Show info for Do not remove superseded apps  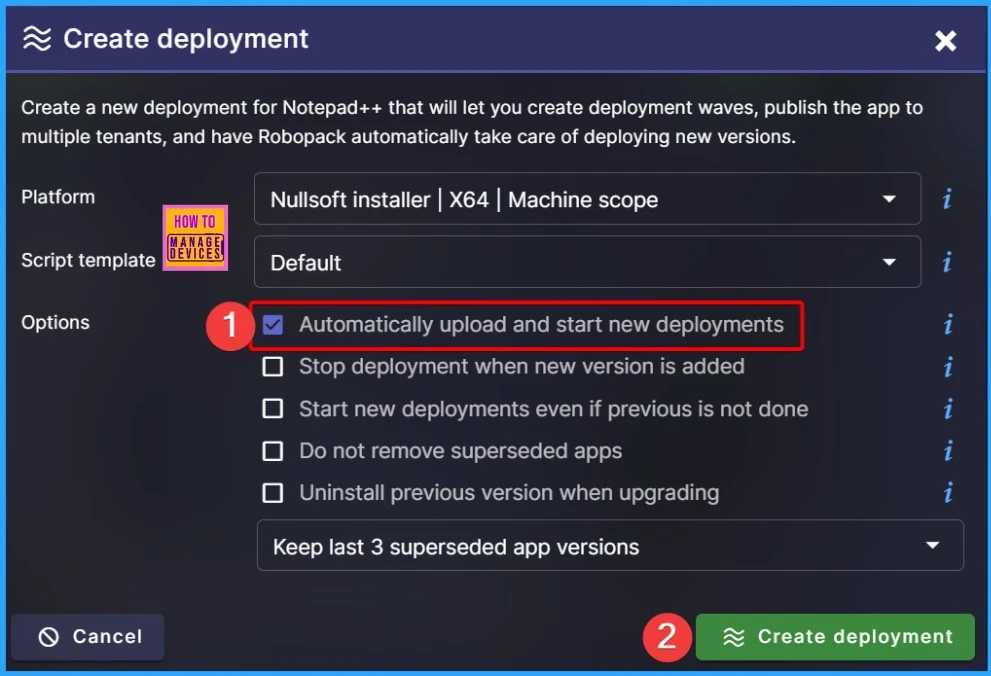coord(948,451)
